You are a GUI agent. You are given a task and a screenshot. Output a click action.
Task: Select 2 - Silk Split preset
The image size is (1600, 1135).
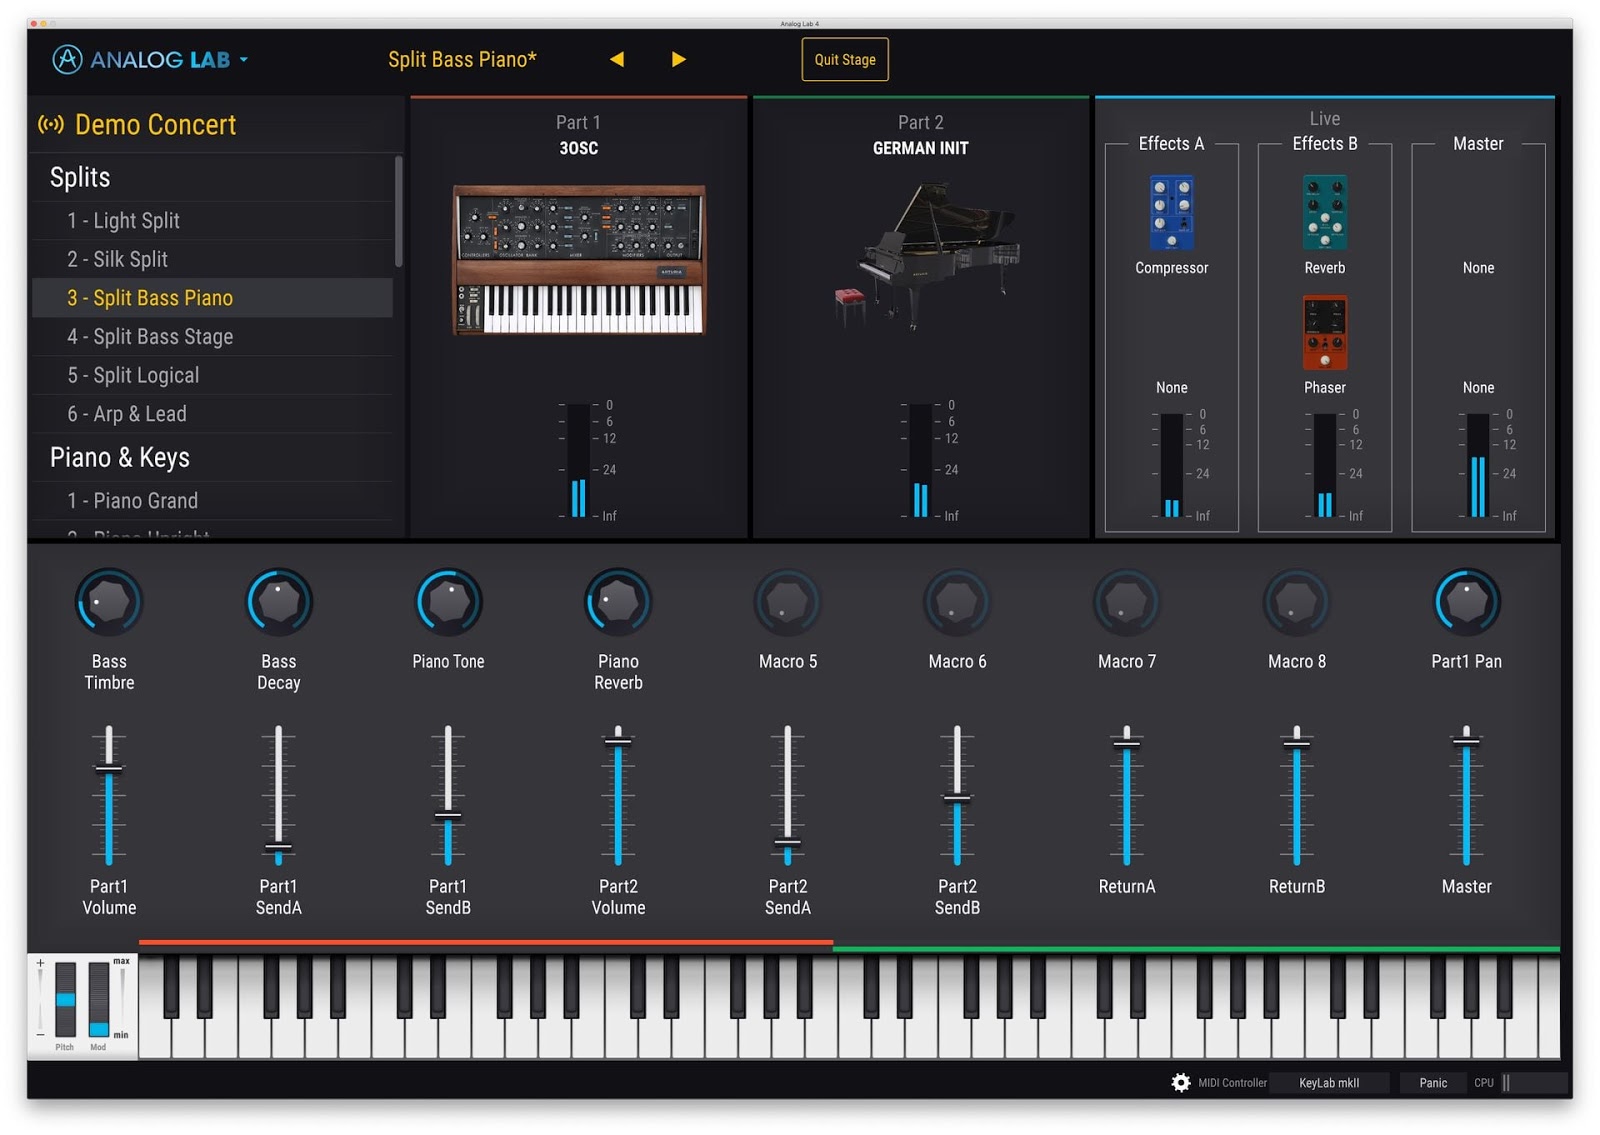pyautogui.click(x=212, y=259)
